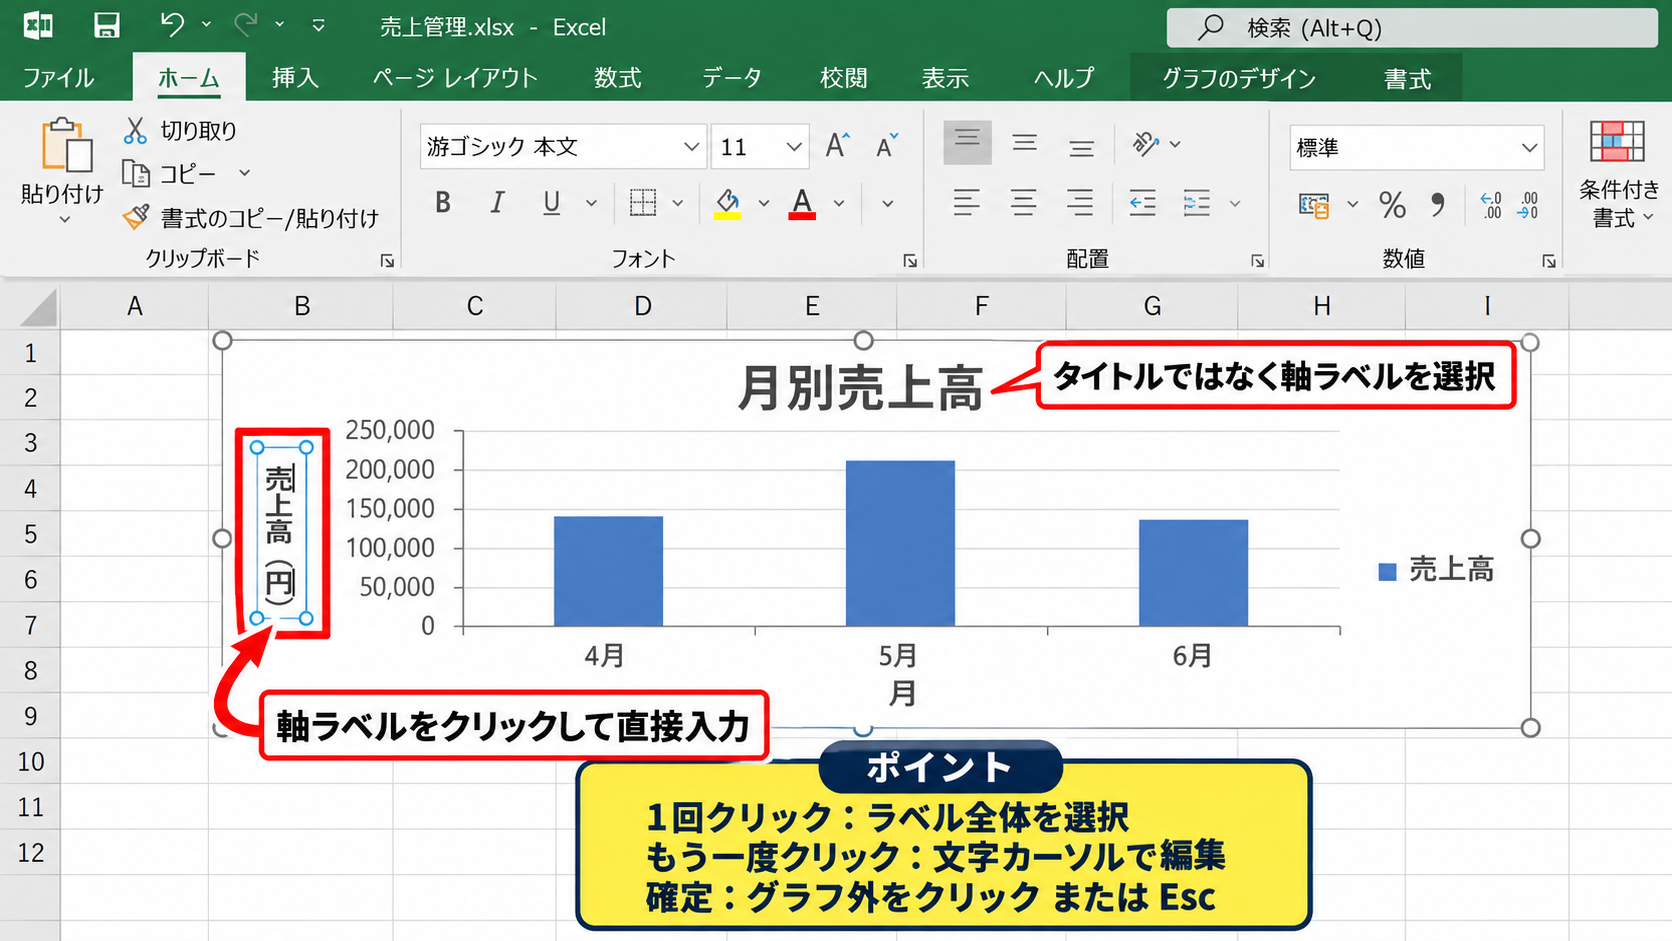Image resolution: width=1672 pixels, height=941 pixels.
Task: Decrease the indent level
Action: pyautogui.click(x=1143, y=203)
